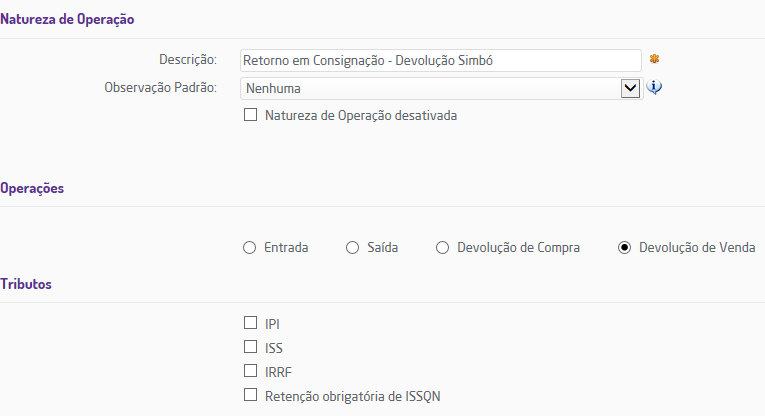Image resolution: width=765 pixels, height=416 pixels.
Task: Click the Natureza de Operação section heading
Action: [x=67, y=18]
